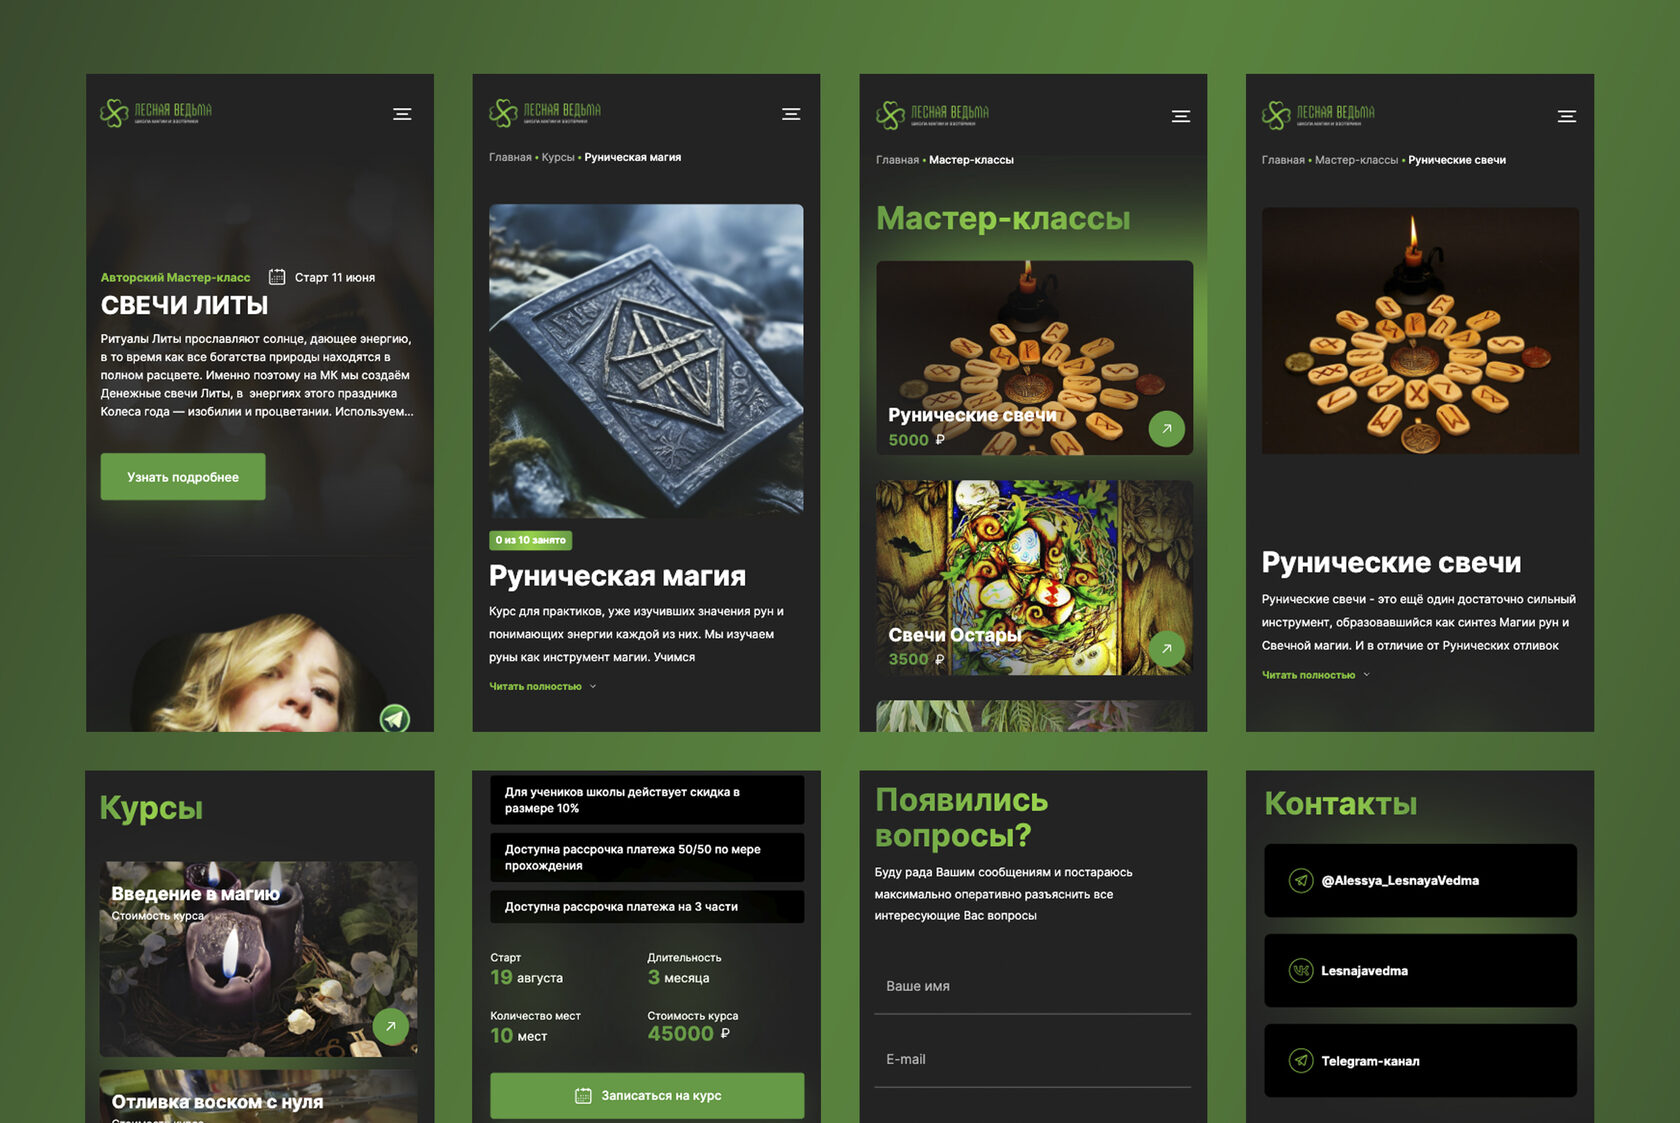Click arrow icon on Рунические свечи card
The width and height of the screenshot is (1680, 1123).
(1167, 429)
